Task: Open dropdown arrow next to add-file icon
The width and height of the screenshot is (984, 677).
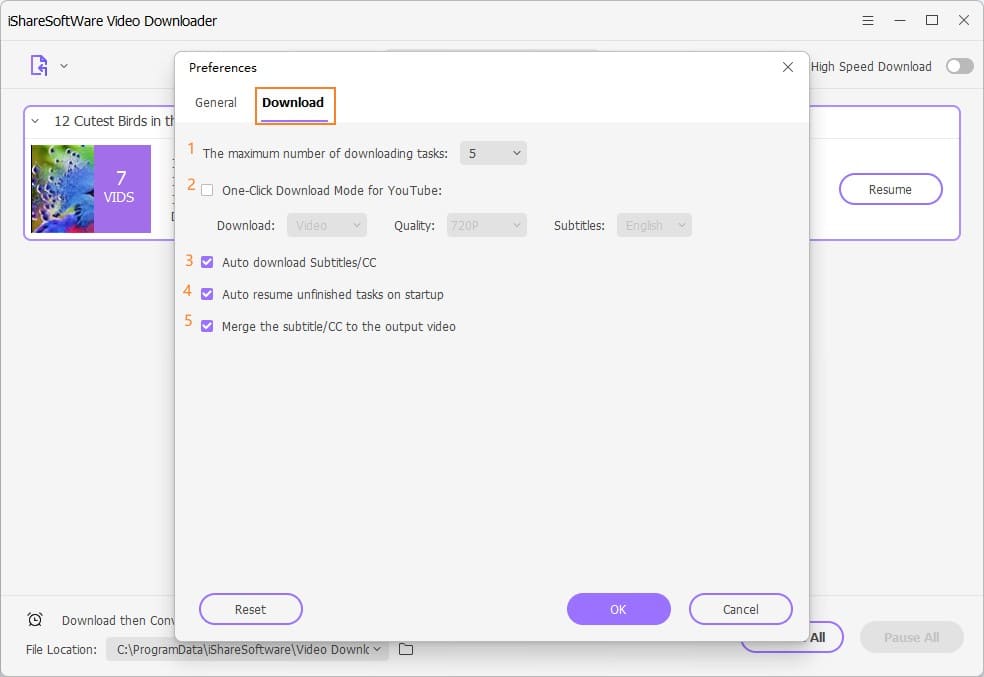Action: (x=64, y=66)
